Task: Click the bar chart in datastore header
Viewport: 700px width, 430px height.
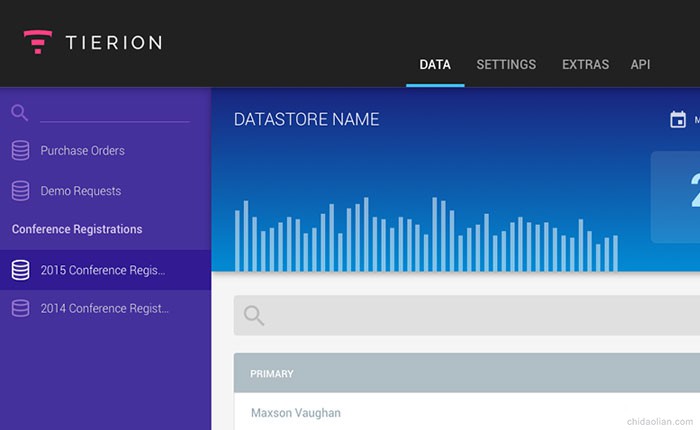Action: (x=426, y=234)
